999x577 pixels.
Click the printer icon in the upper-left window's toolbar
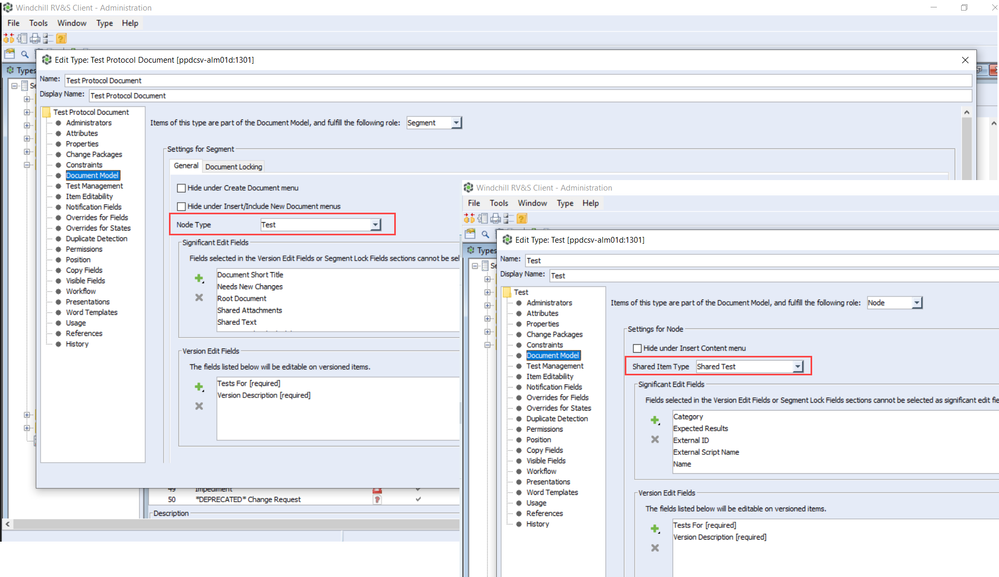[35, 39]
